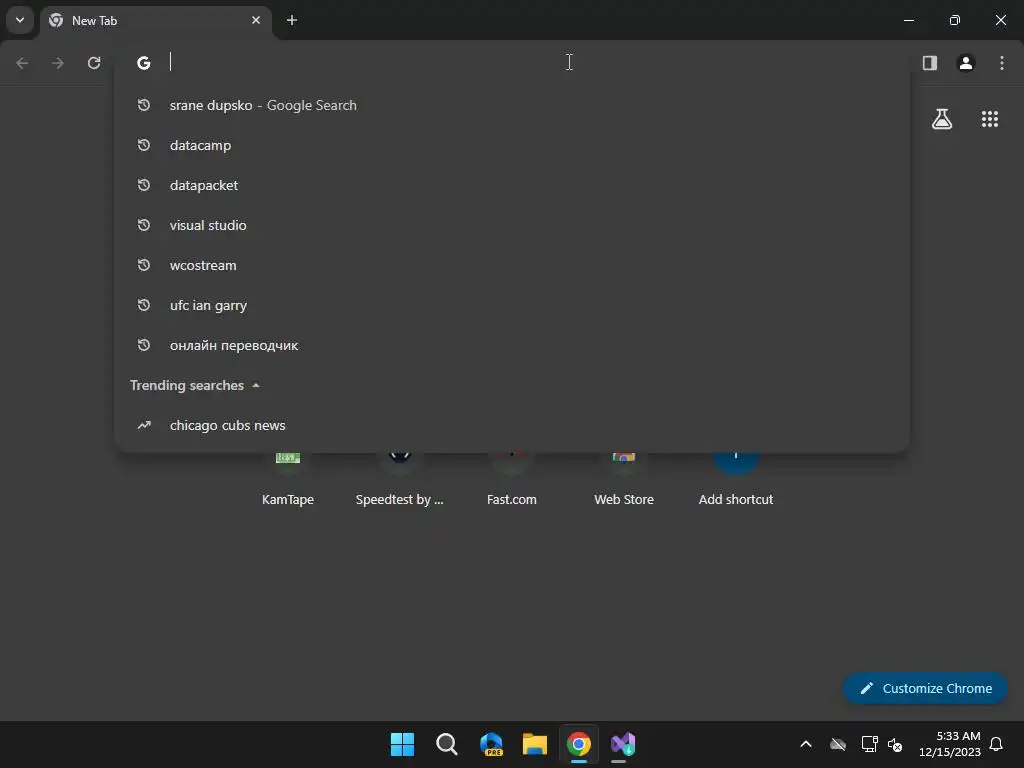1024x768 pixels.
Task: Open the clock showing 5:33 AM
Action: pos(950,744)
